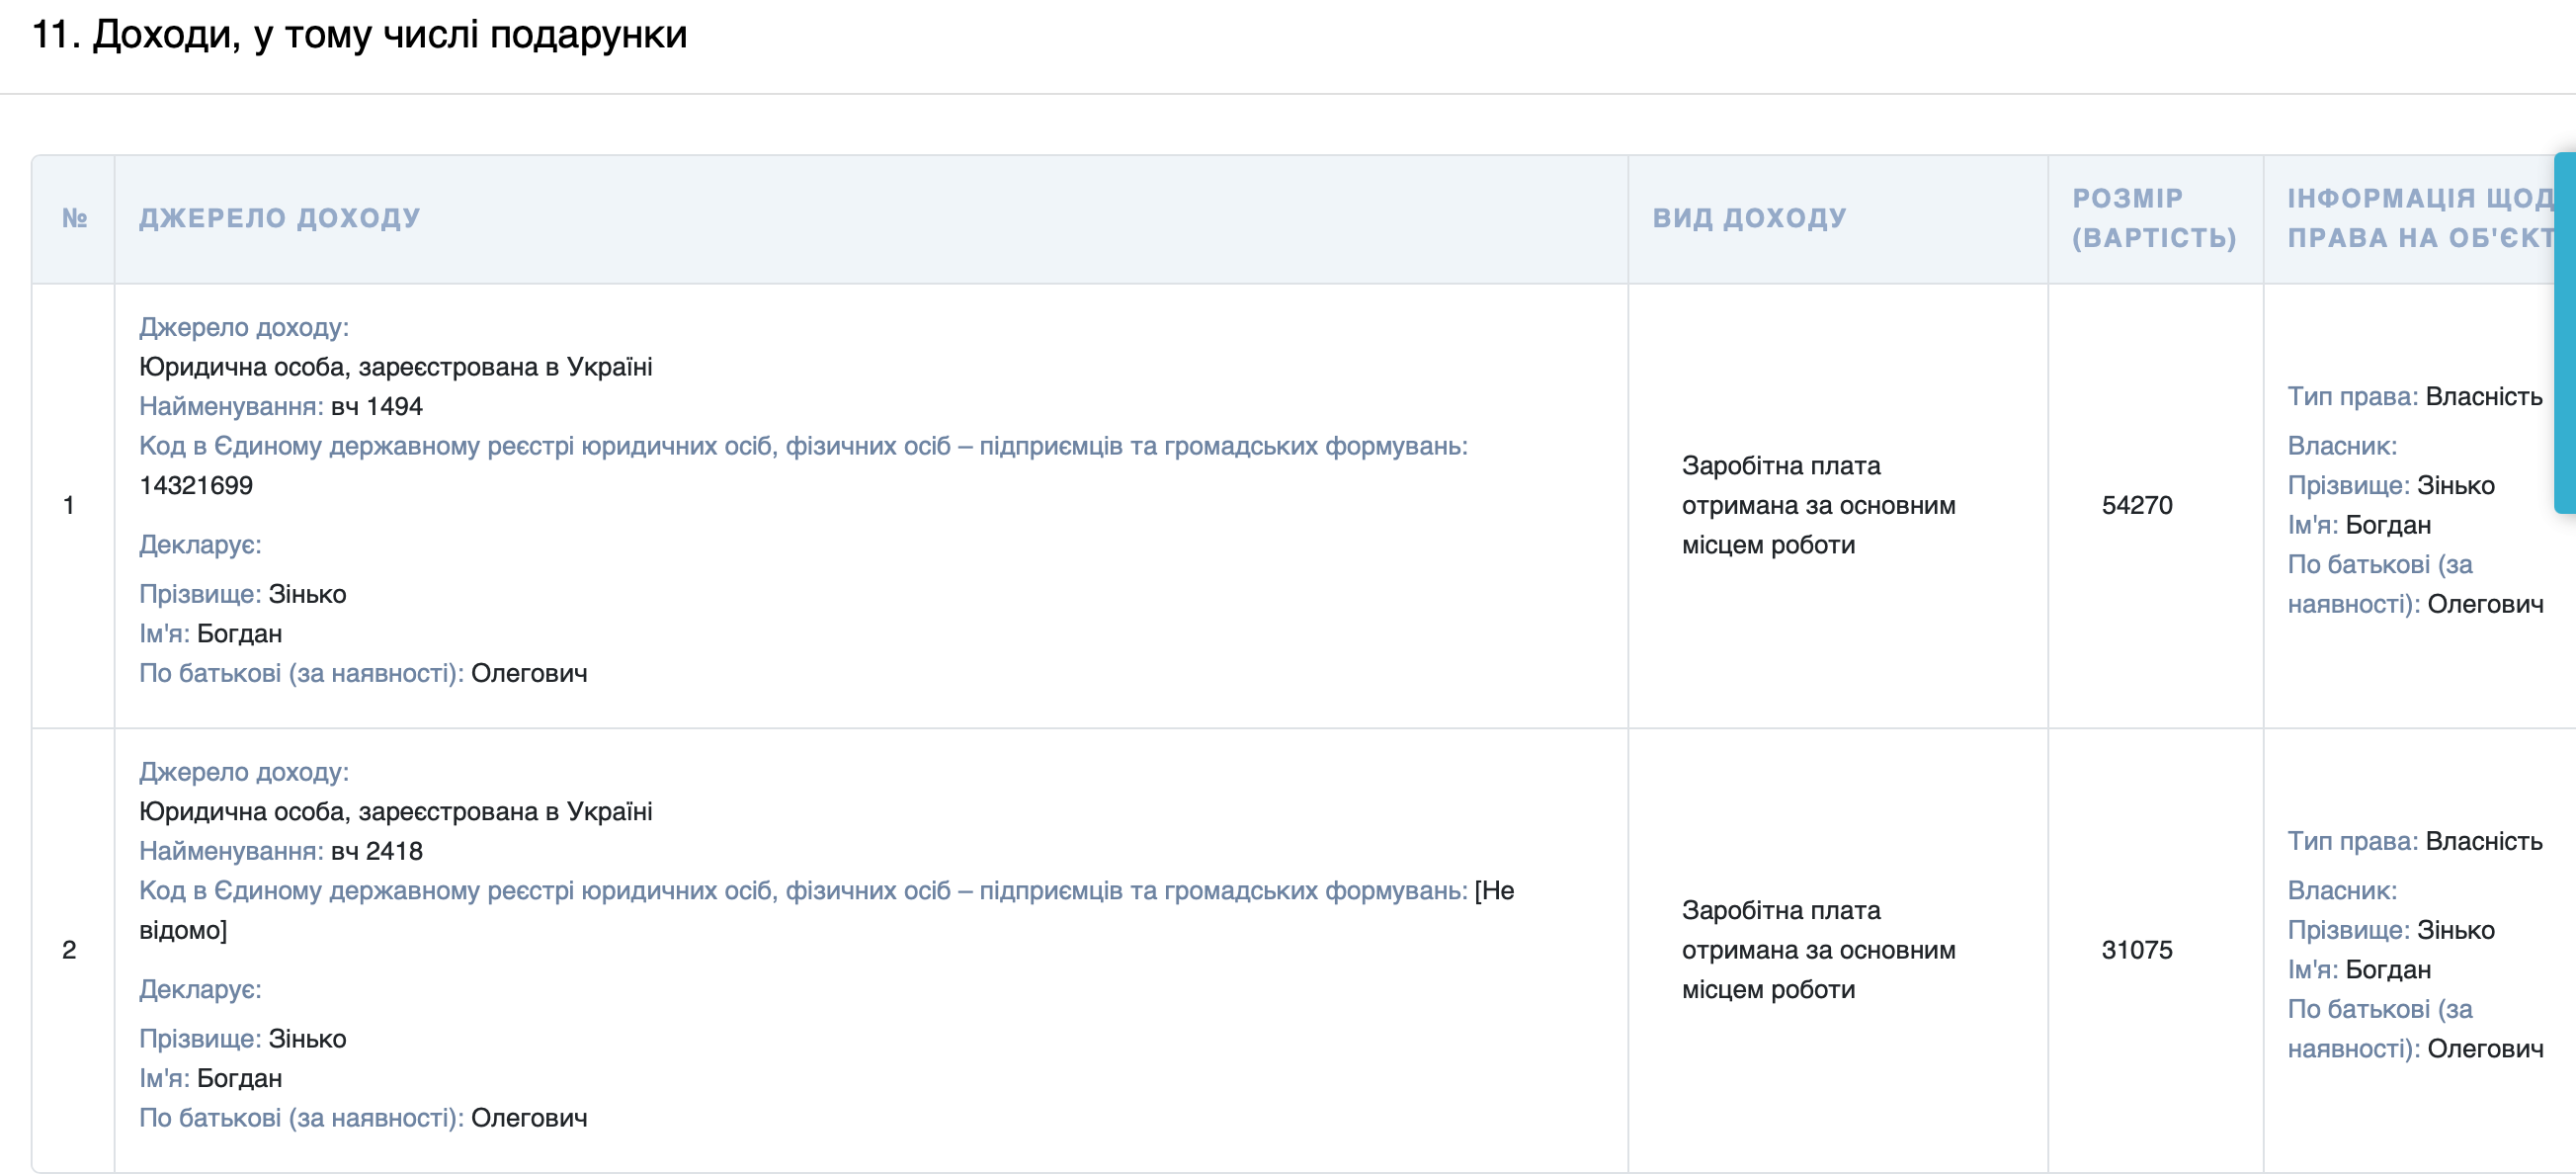2576x1175 pixels.
Task: Click the "Вид доходу" column header
Action: point(1749,218)
